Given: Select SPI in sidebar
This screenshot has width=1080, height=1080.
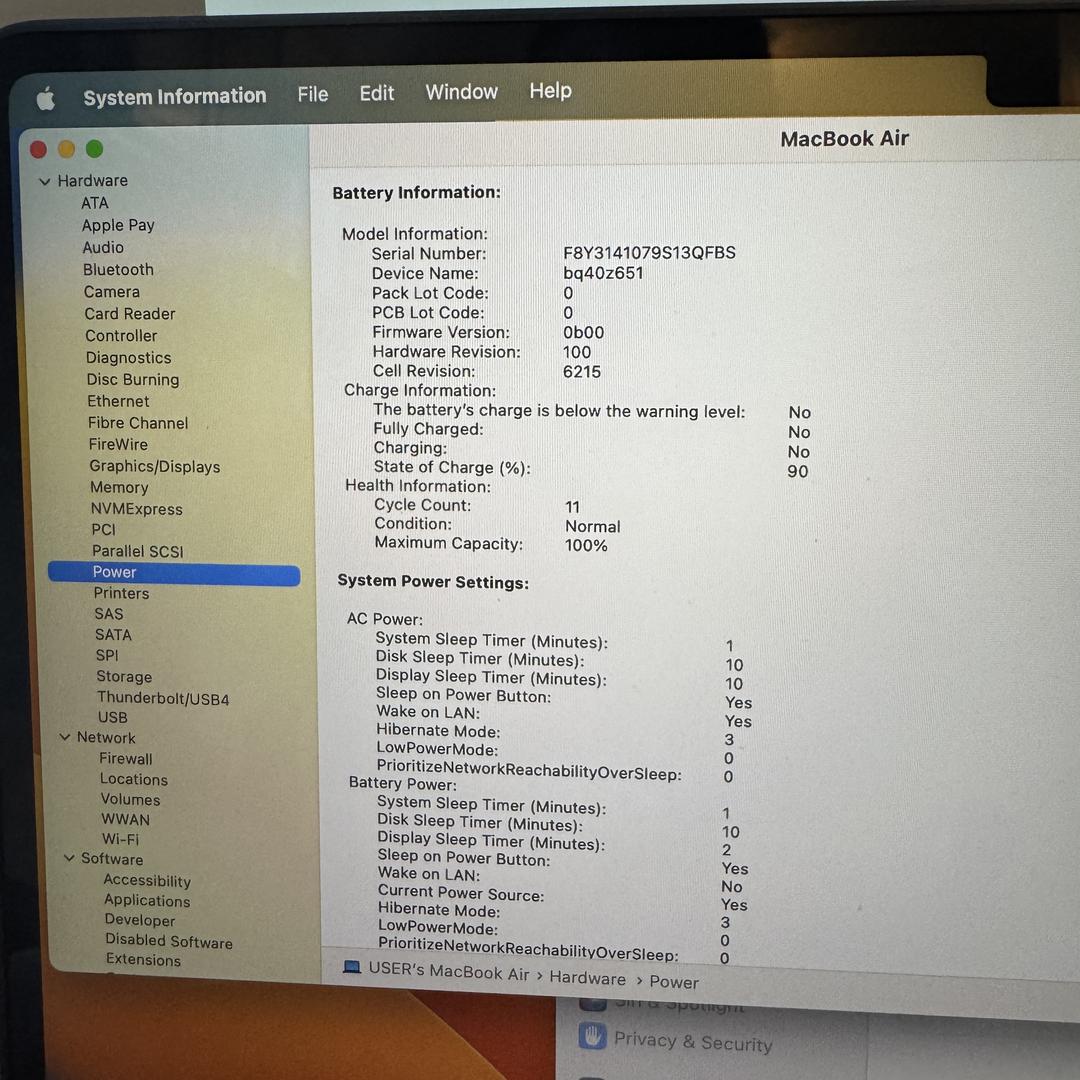Looking at the screenshot, I should click(107, 655).
